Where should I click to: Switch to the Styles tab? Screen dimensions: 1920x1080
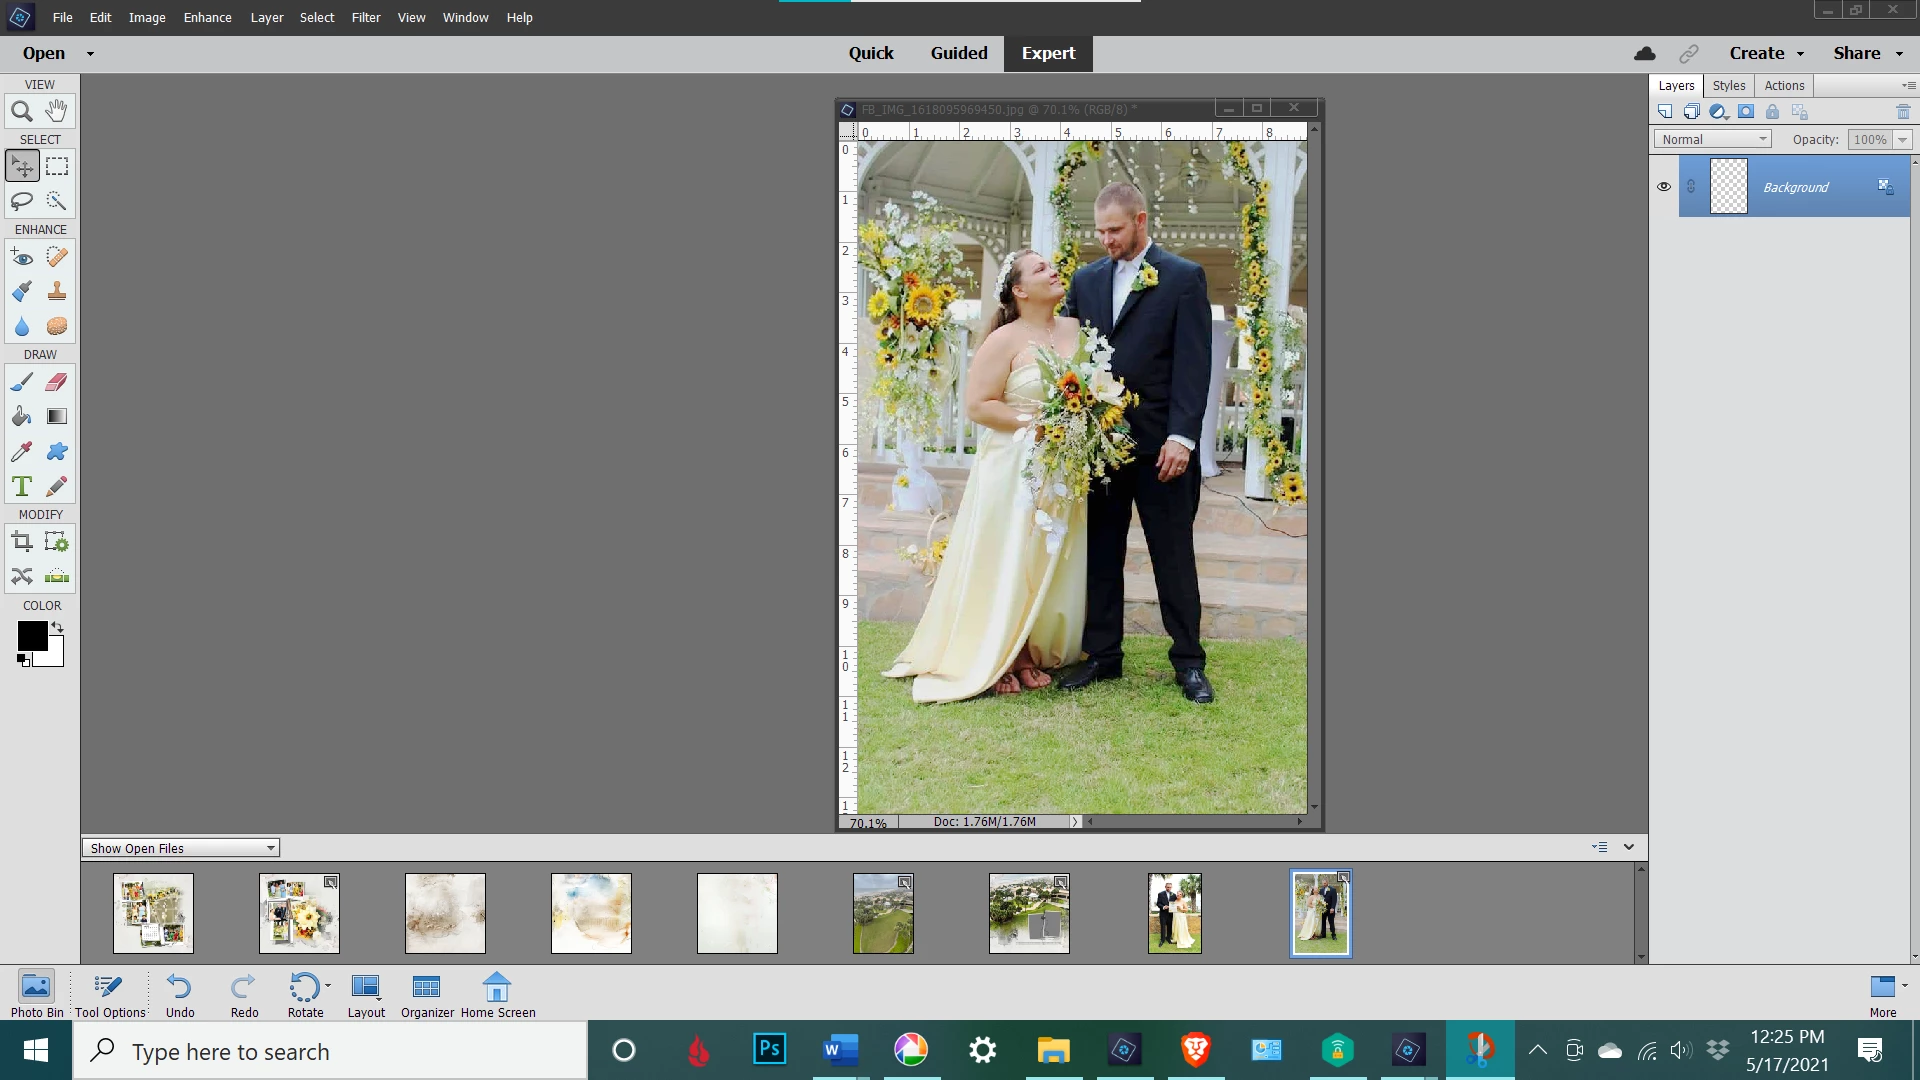point(1728,86)
